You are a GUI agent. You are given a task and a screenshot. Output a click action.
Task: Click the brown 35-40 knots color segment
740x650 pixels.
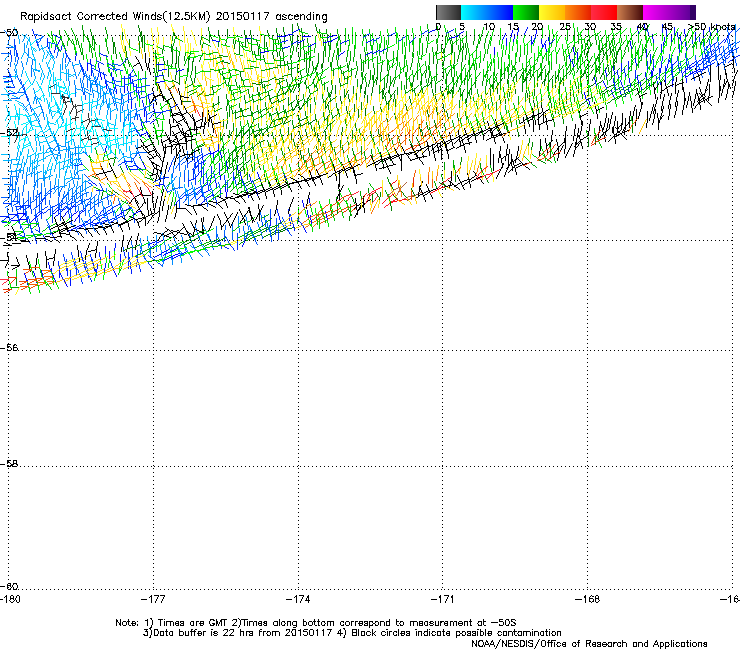(630, 12)
